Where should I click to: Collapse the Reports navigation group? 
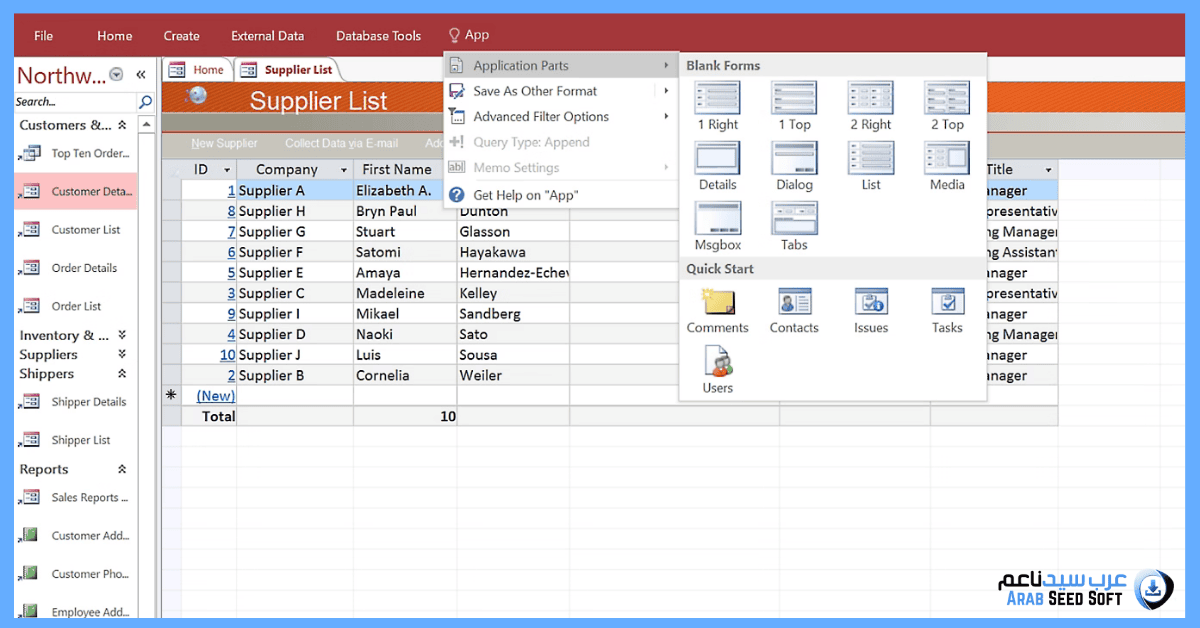click(122, 469)
